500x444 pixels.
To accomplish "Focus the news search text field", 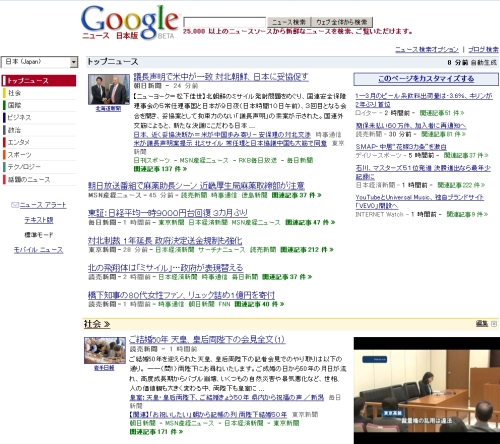I will click(x=224, y=22).
